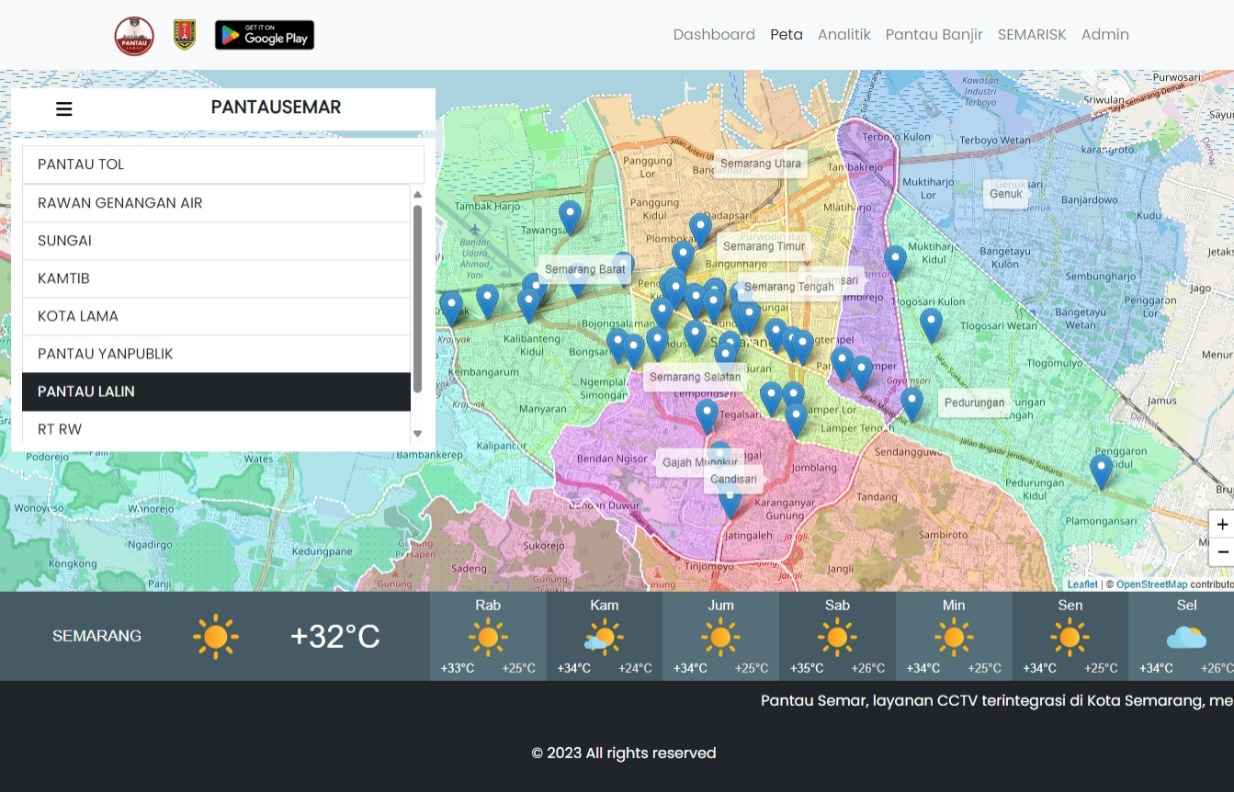Click the sunny icon beside SEMARANG
Screen dimensions: 1234x792
pos(215,636)
